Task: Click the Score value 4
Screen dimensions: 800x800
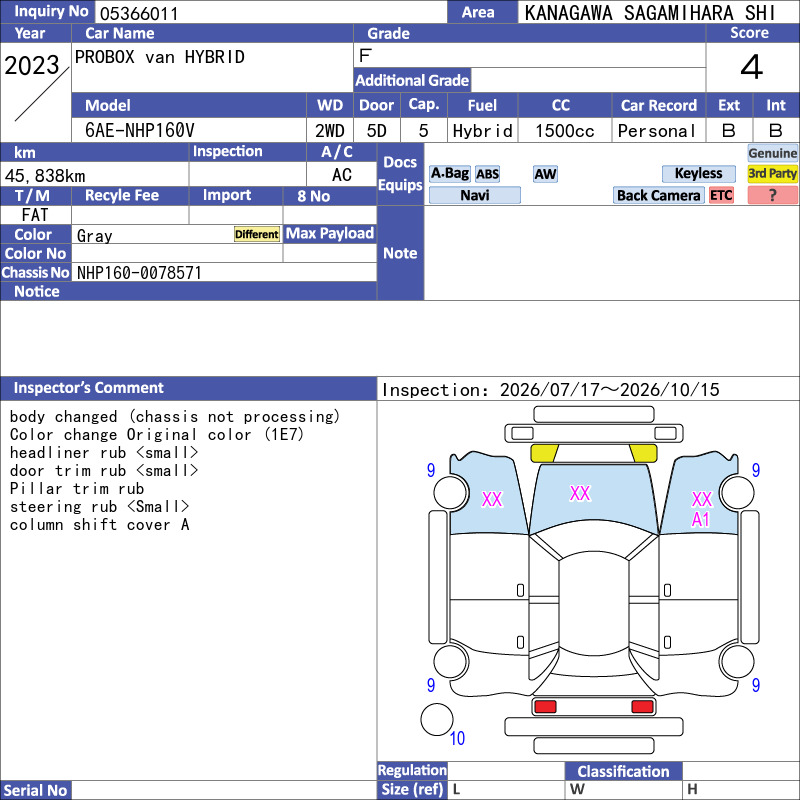Action: click(752, 67)
